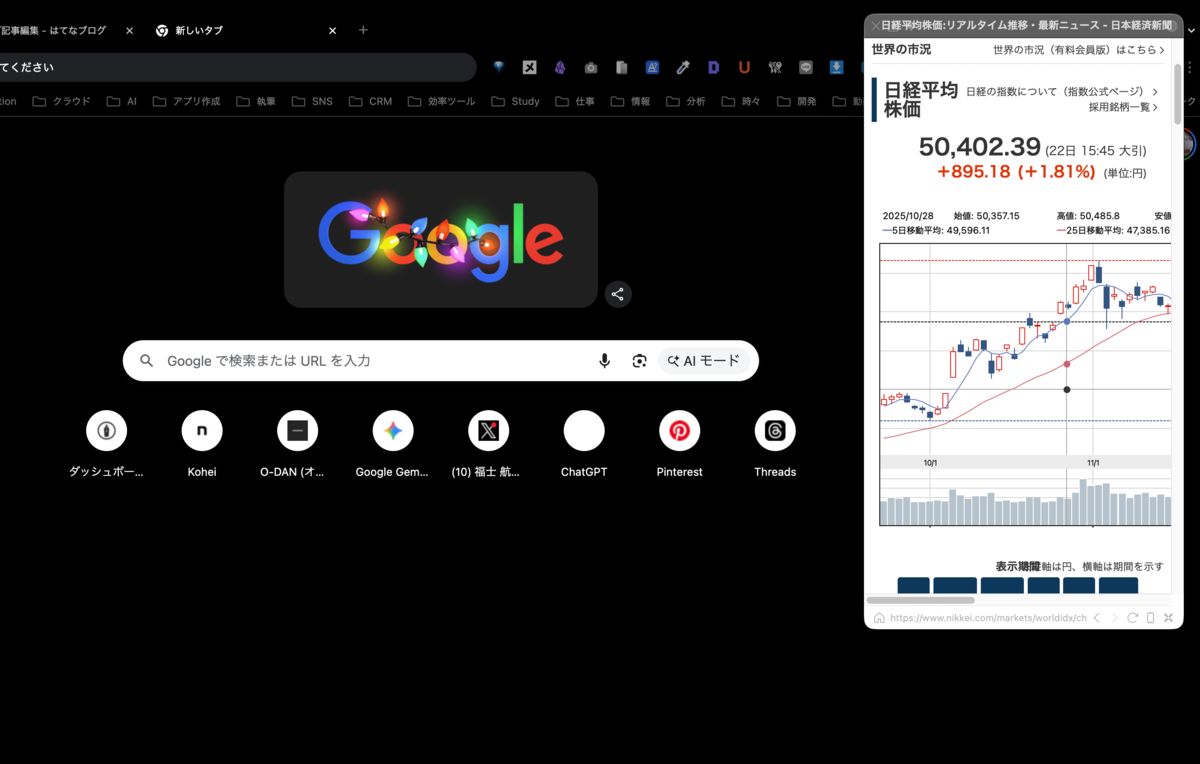The height and width of the screenshot is (764, 1200).
Task: Click the microphone voice search icon
Action: pos(604,361)
